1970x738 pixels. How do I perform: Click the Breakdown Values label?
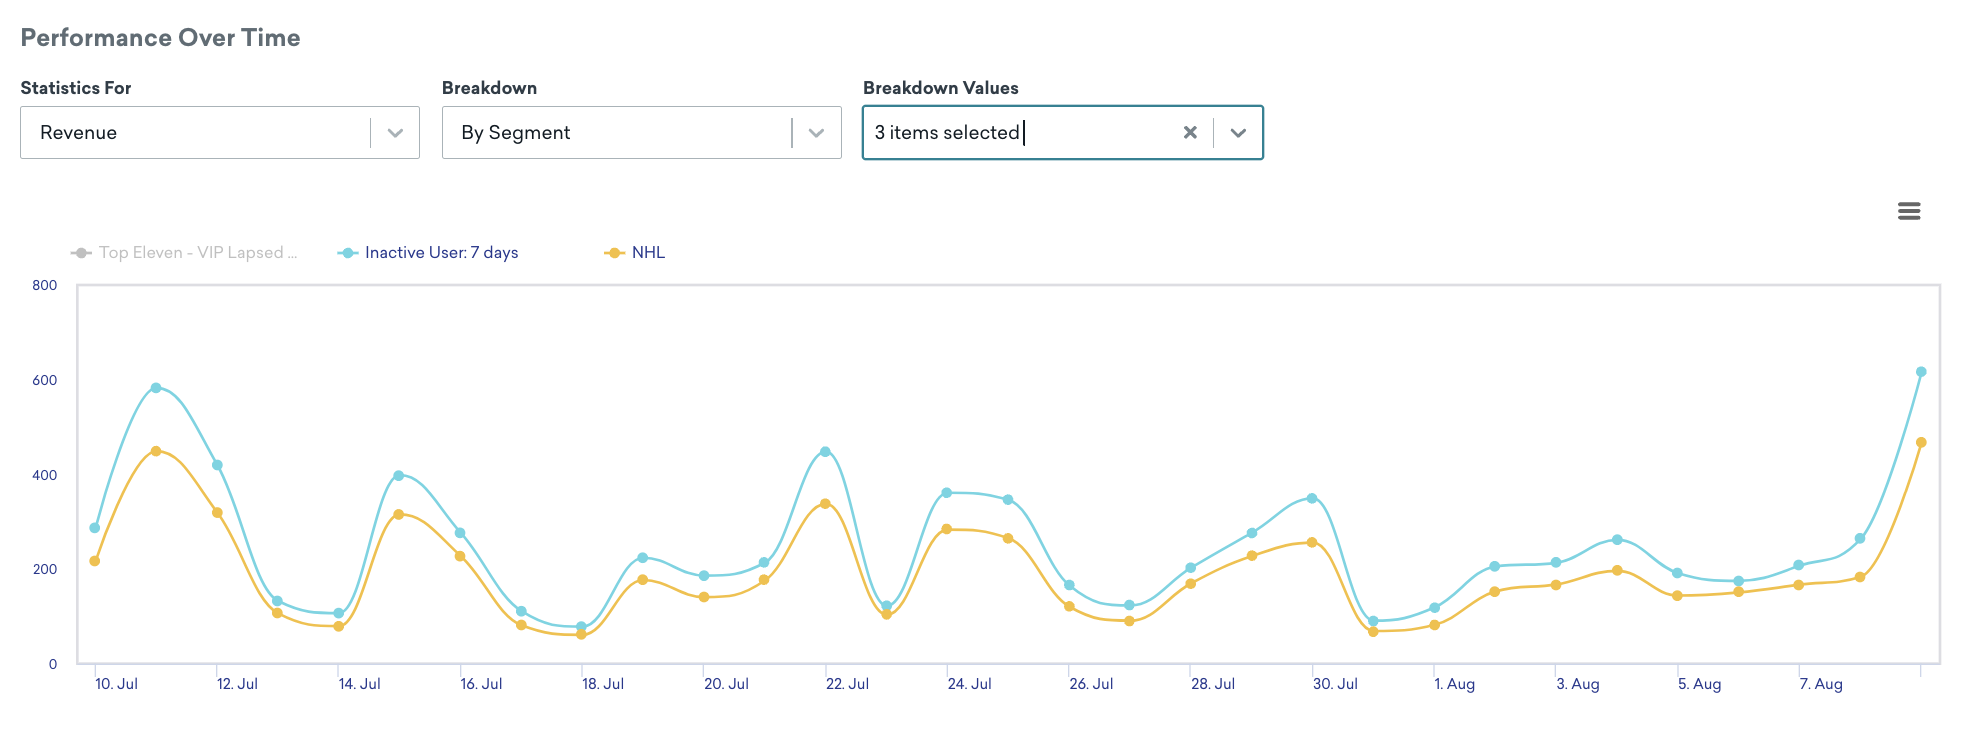click(941, 88)
